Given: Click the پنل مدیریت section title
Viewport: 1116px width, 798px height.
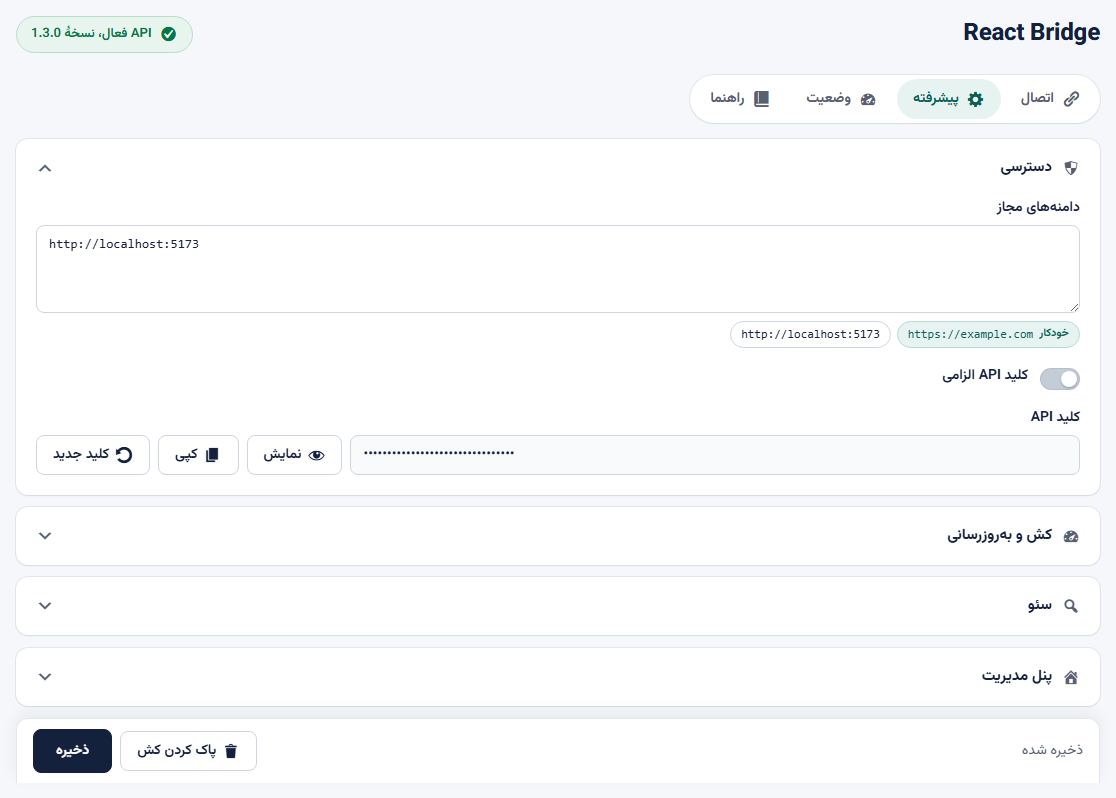Looking at the screenshot, I should pos(1017,676).
